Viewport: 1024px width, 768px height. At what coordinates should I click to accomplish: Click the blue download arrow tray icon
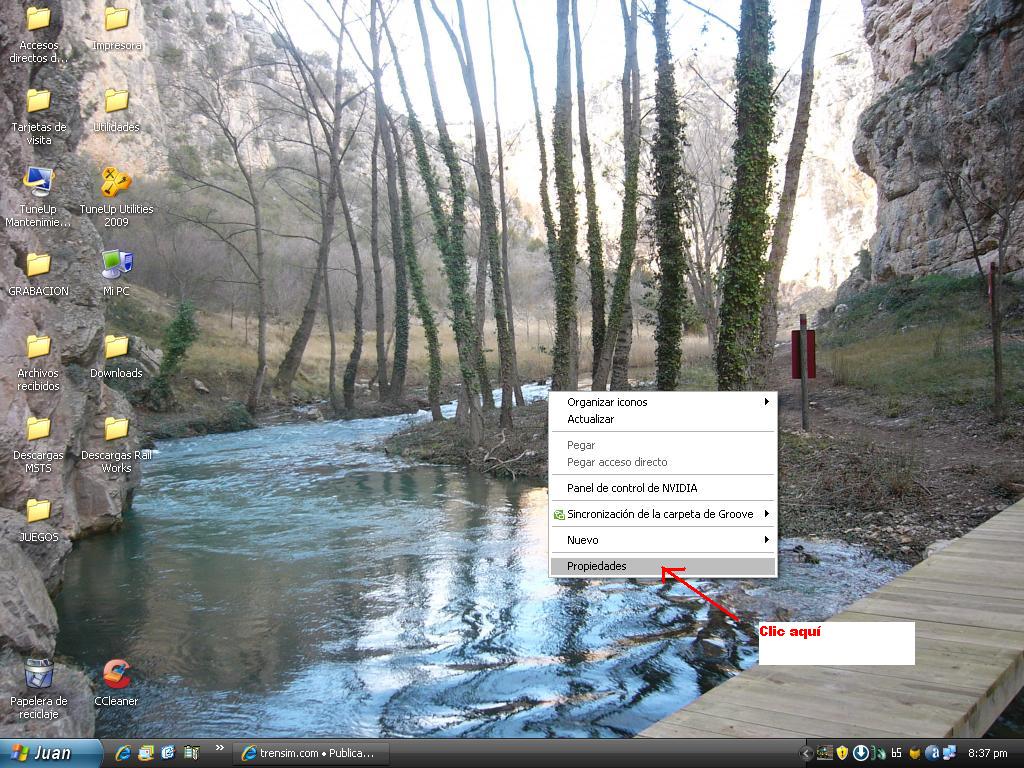(861, 753)
